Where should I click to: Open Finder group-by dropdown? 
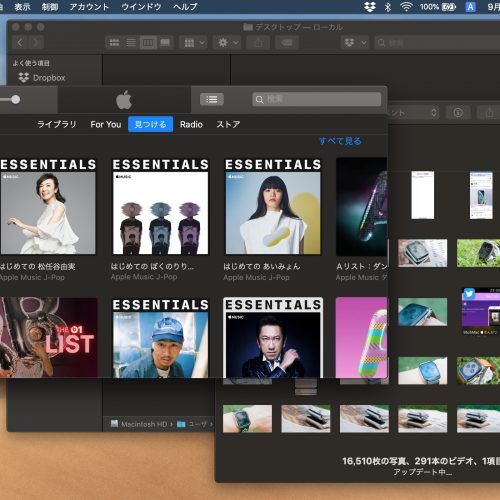(194, 43)
